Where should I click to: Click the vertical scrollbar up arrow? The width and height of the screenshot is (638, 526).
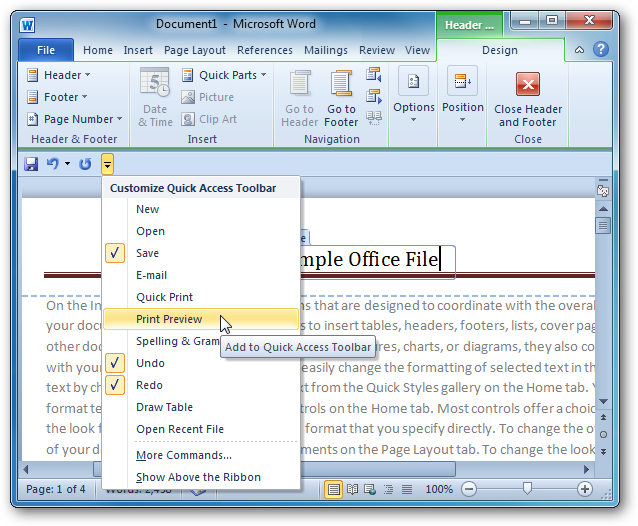[603, 209]
